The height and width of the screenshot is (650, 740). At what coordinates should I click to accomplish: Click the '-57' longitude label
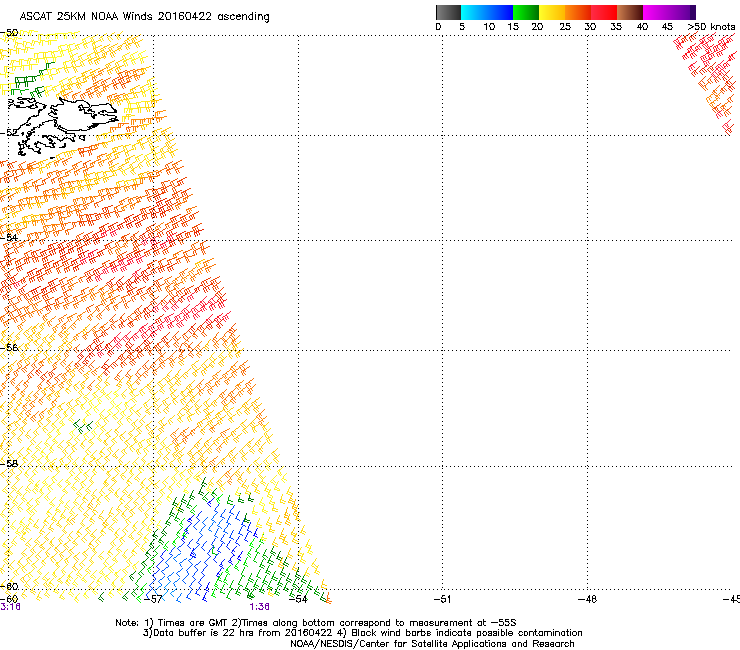pos(153,599)
